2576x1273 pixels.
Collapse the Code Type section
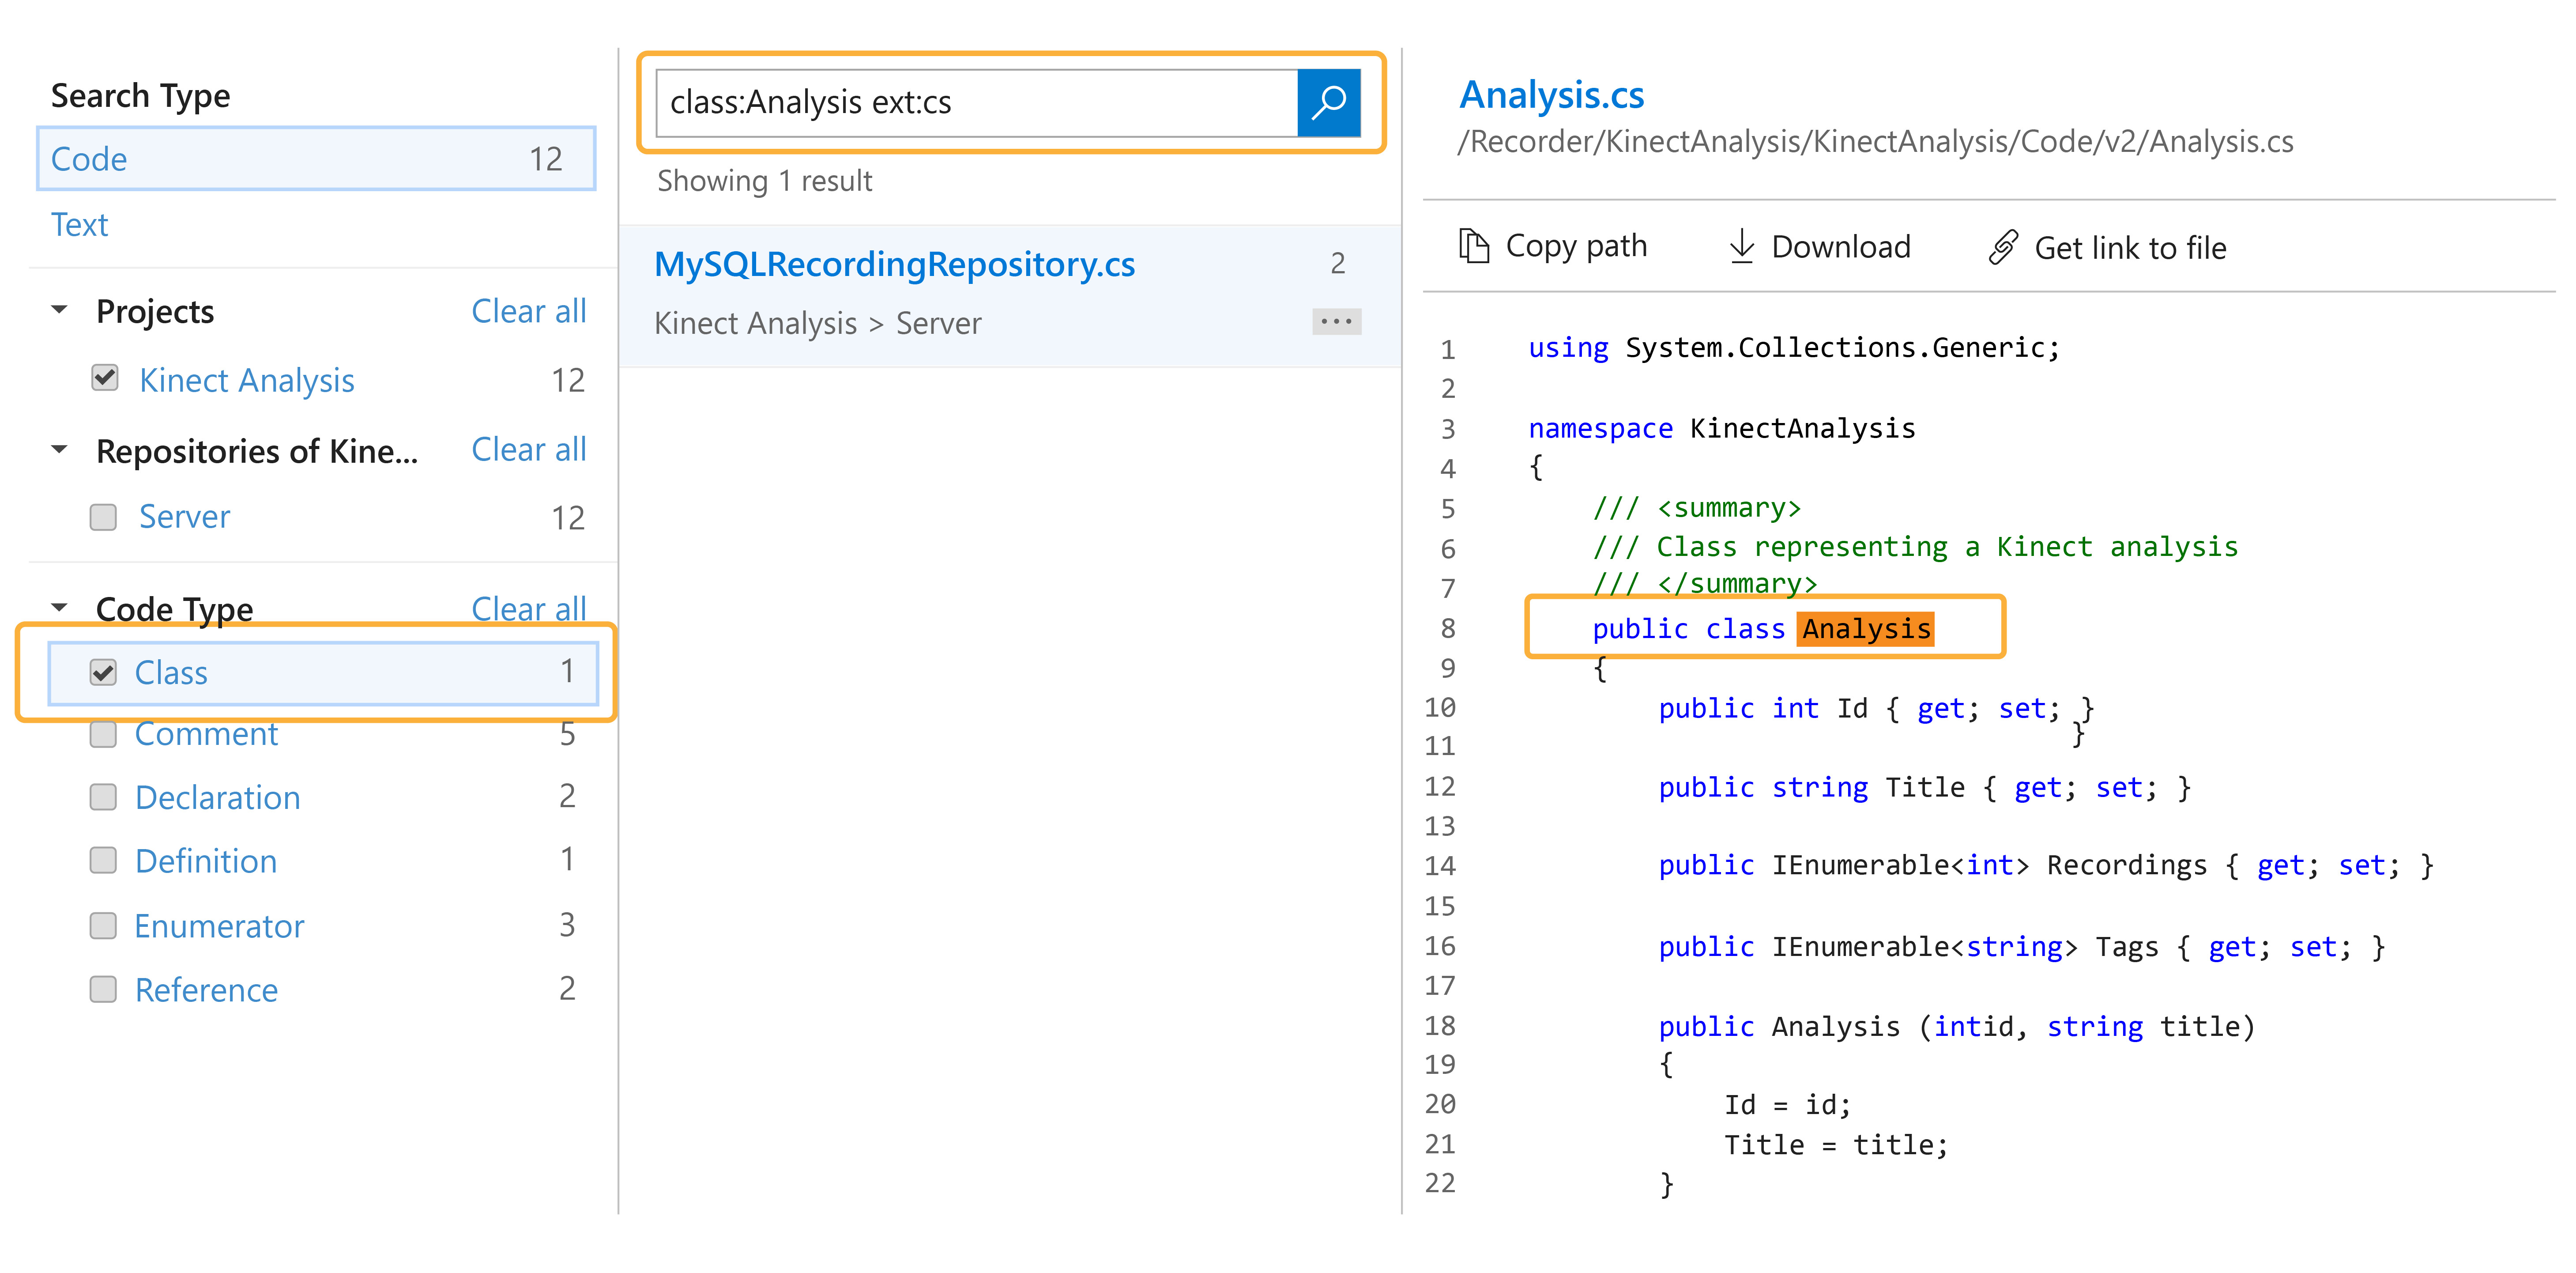tap(60, 608)
